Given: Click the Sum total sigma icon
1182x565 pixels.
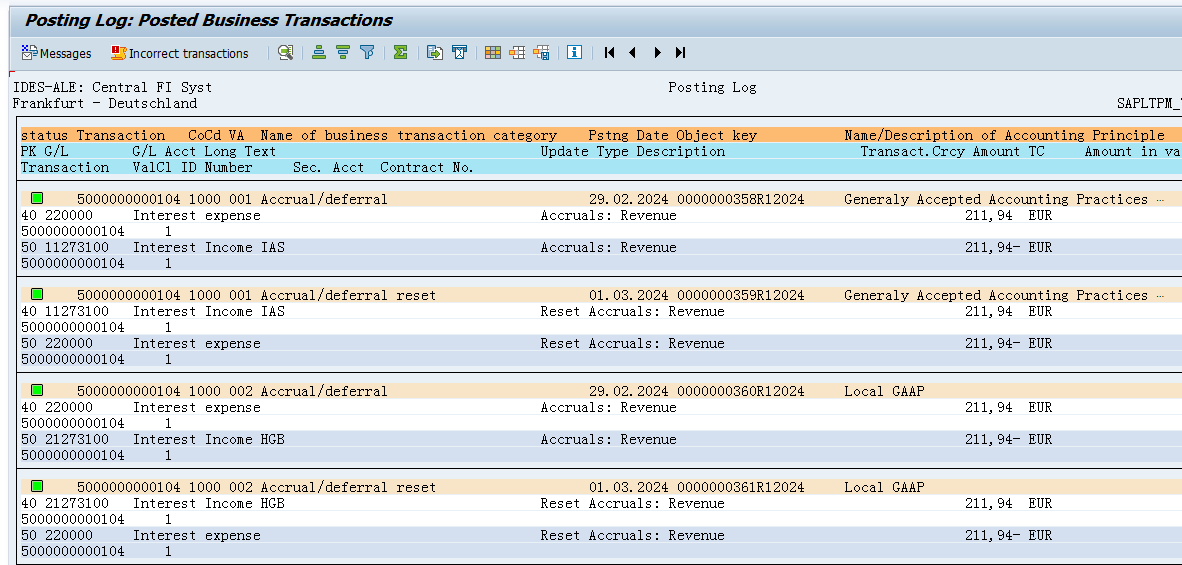Looking at the screenshot, I should coord(400,53).
